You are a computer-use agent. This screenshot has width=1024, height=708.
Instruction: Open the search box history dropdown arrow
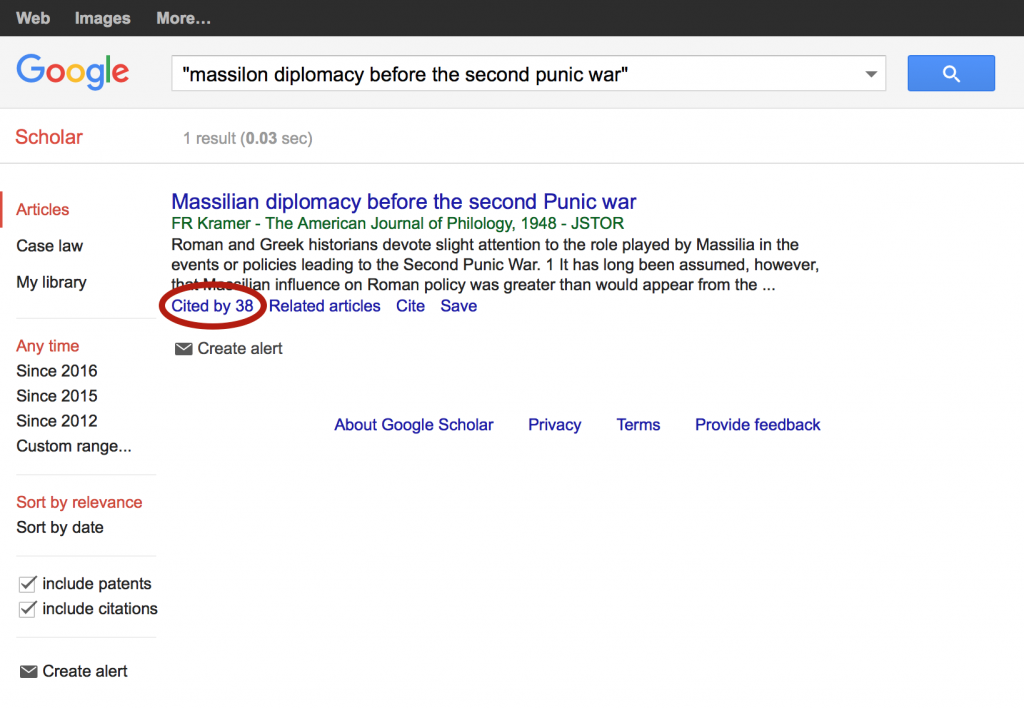(871, 73)
